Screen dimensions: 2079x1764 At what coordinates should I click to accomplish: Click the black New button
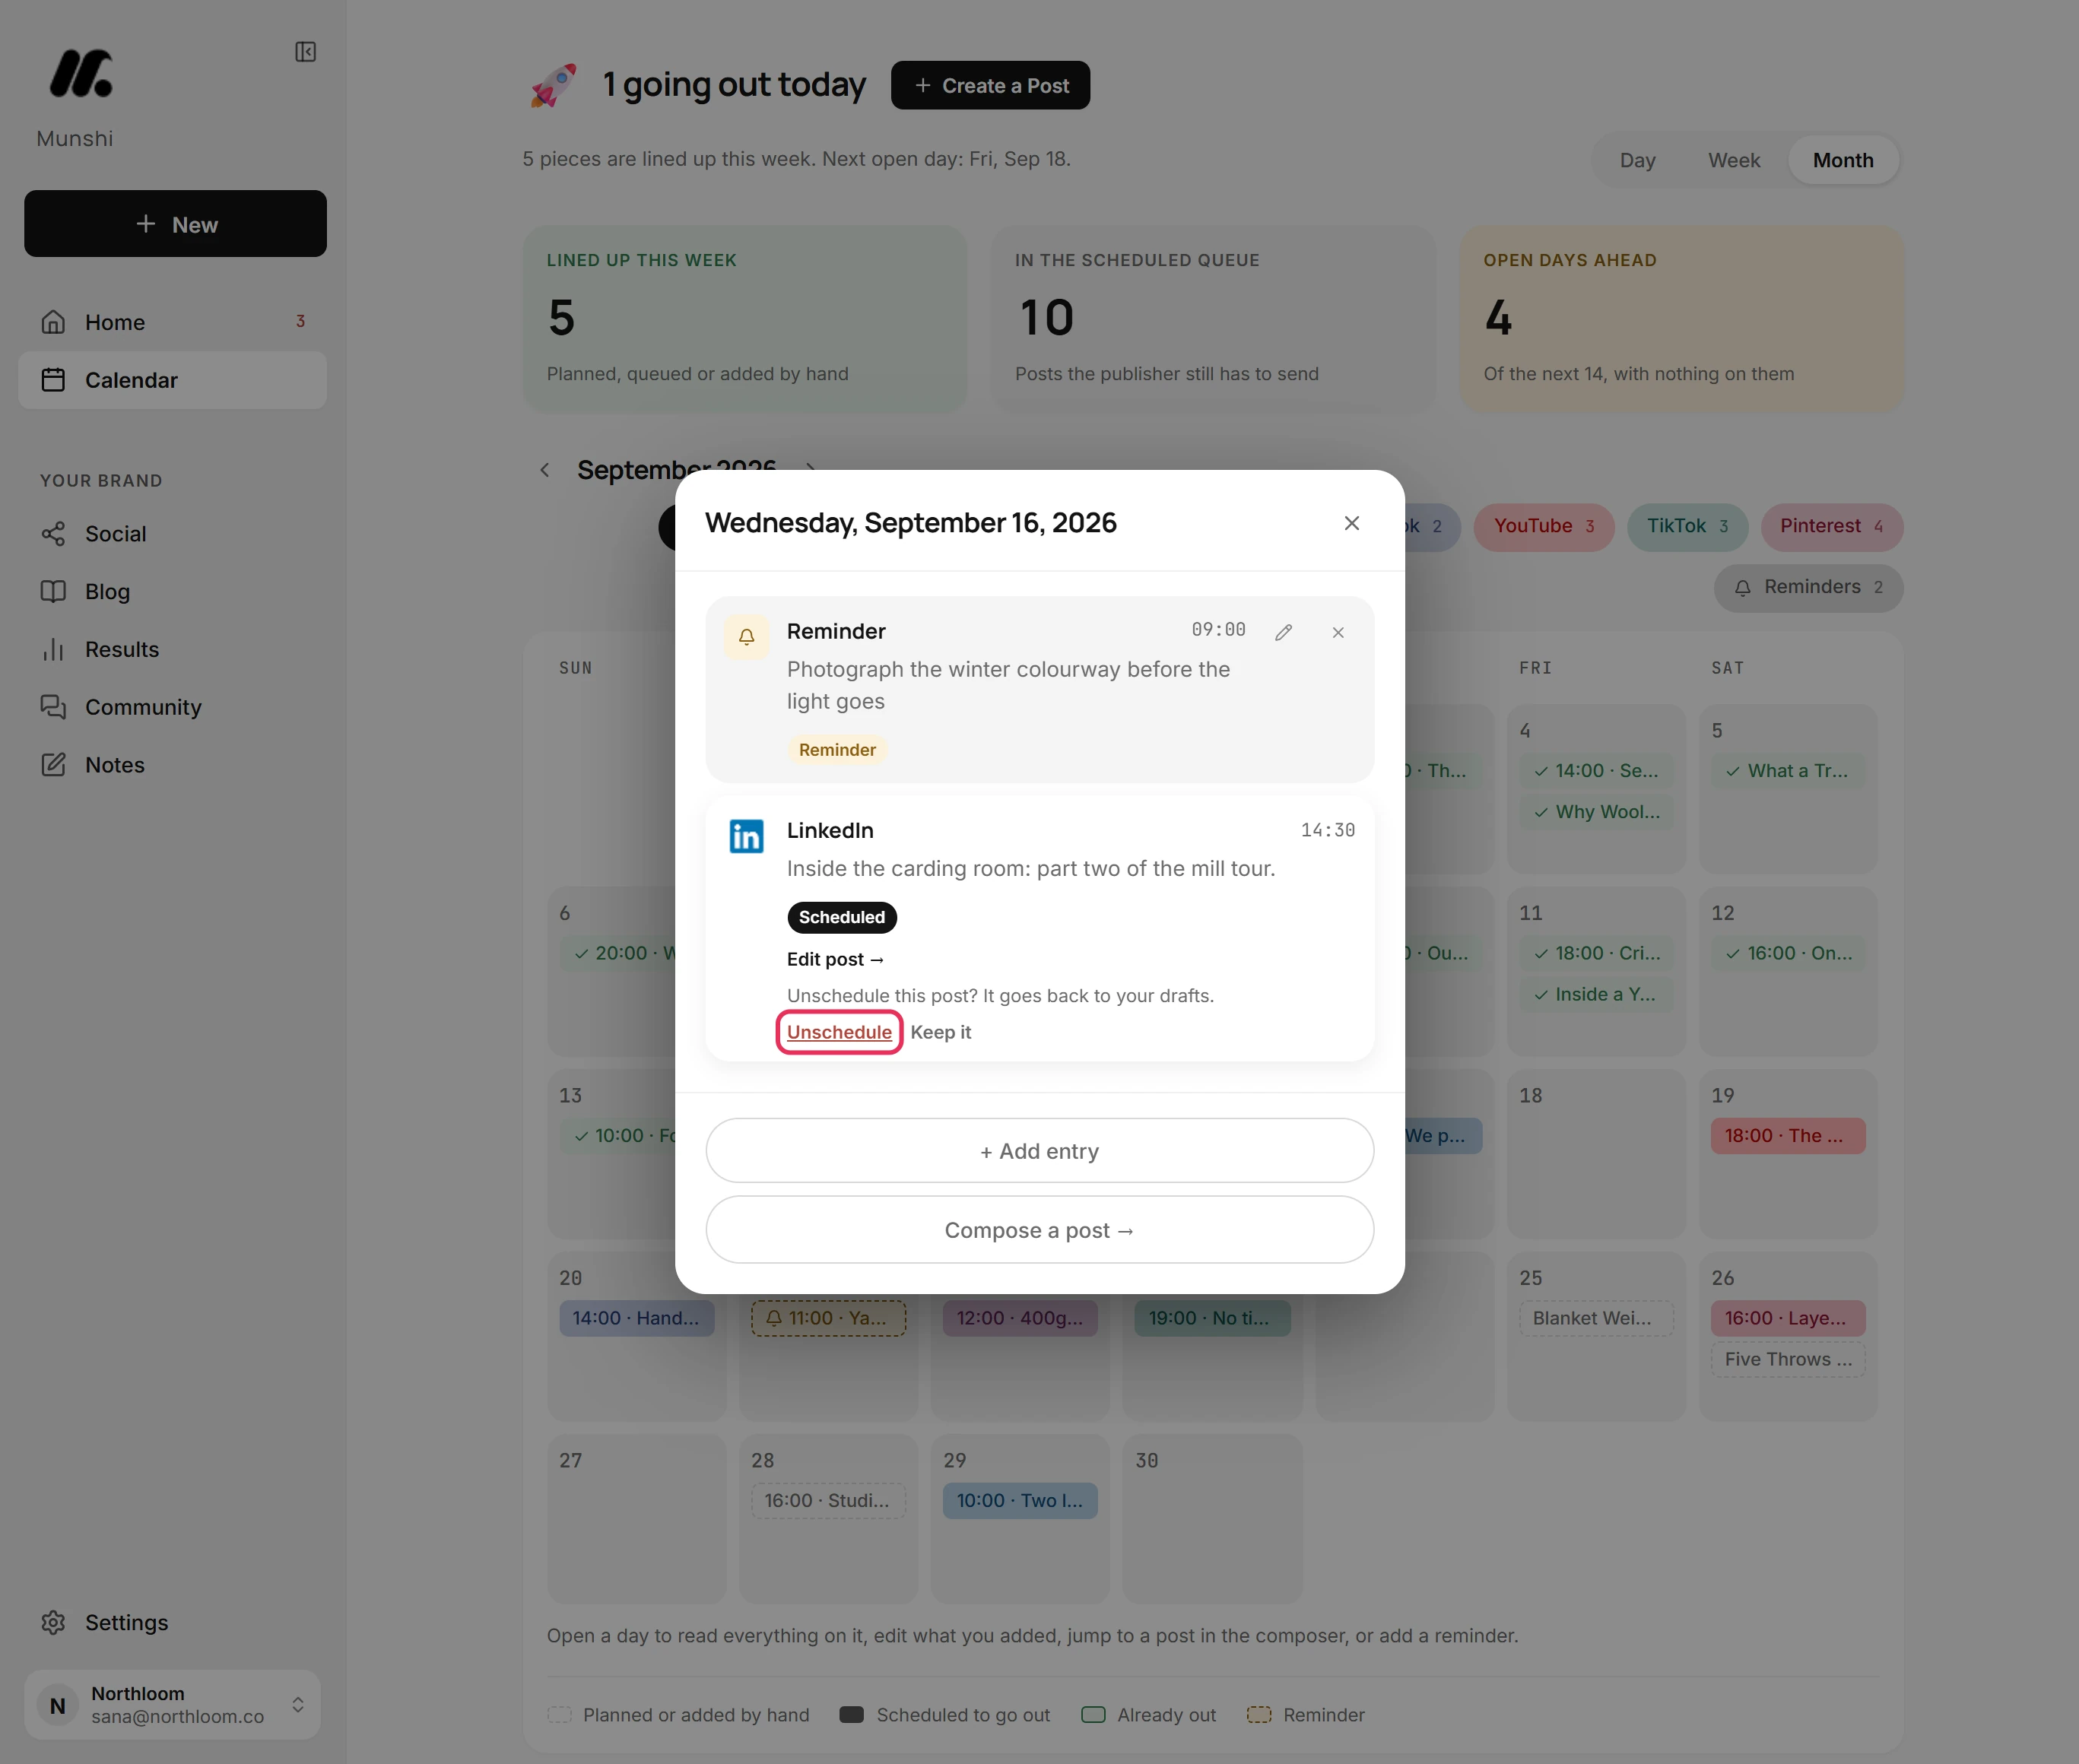(175, 224)
